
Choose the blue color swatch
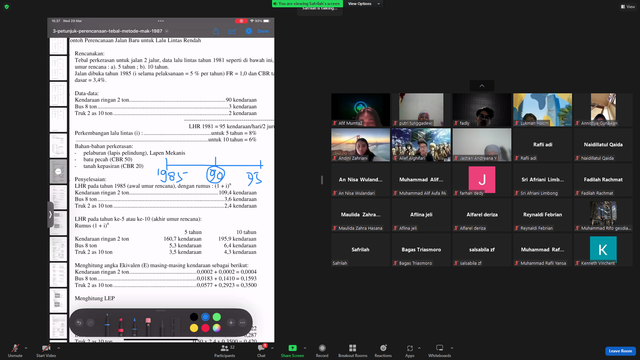click(205, 317)
